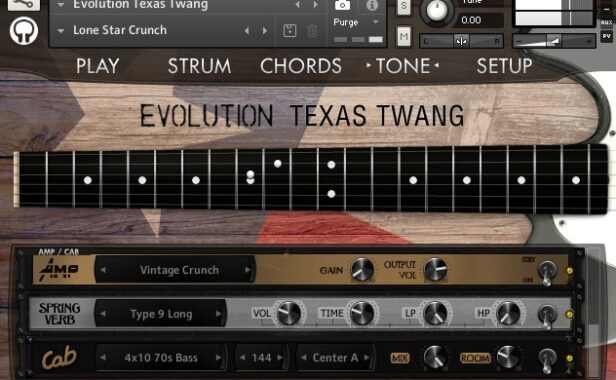Viewport: 616px width, 380px height.
Task: Adjust the amp GAIN knob
Action: (x=362, y=270)
